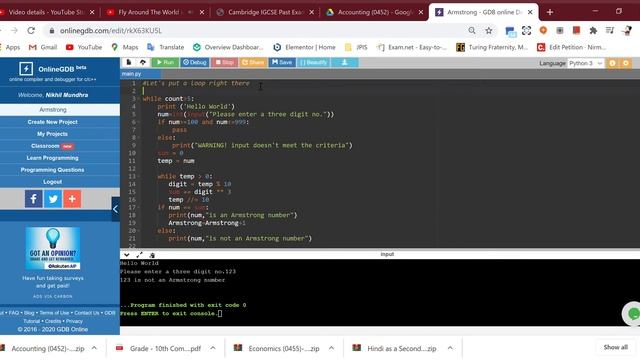Switch to the Cambridge IGCSE Past Exam tab
Image resolution: width=640 pixels, height=360 pixels.
[x=265, y=12]
